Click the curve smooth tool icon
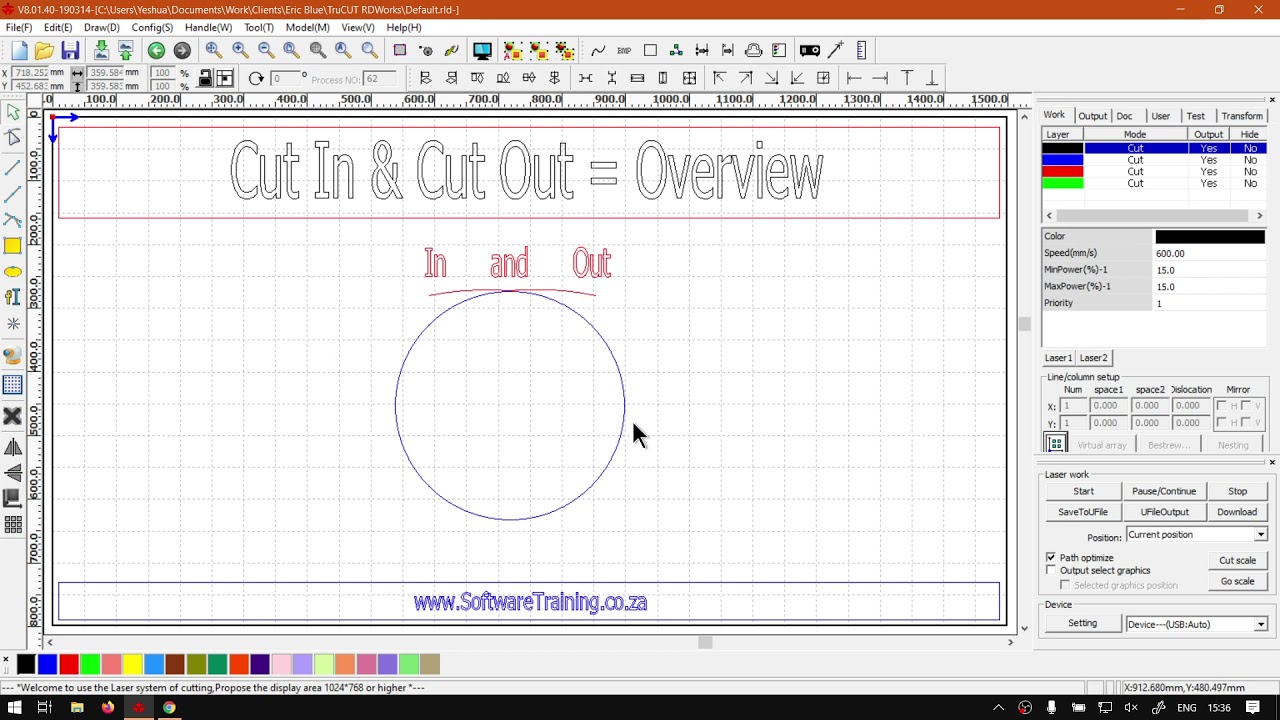1280x720 pixels. [x=598, y=51]
